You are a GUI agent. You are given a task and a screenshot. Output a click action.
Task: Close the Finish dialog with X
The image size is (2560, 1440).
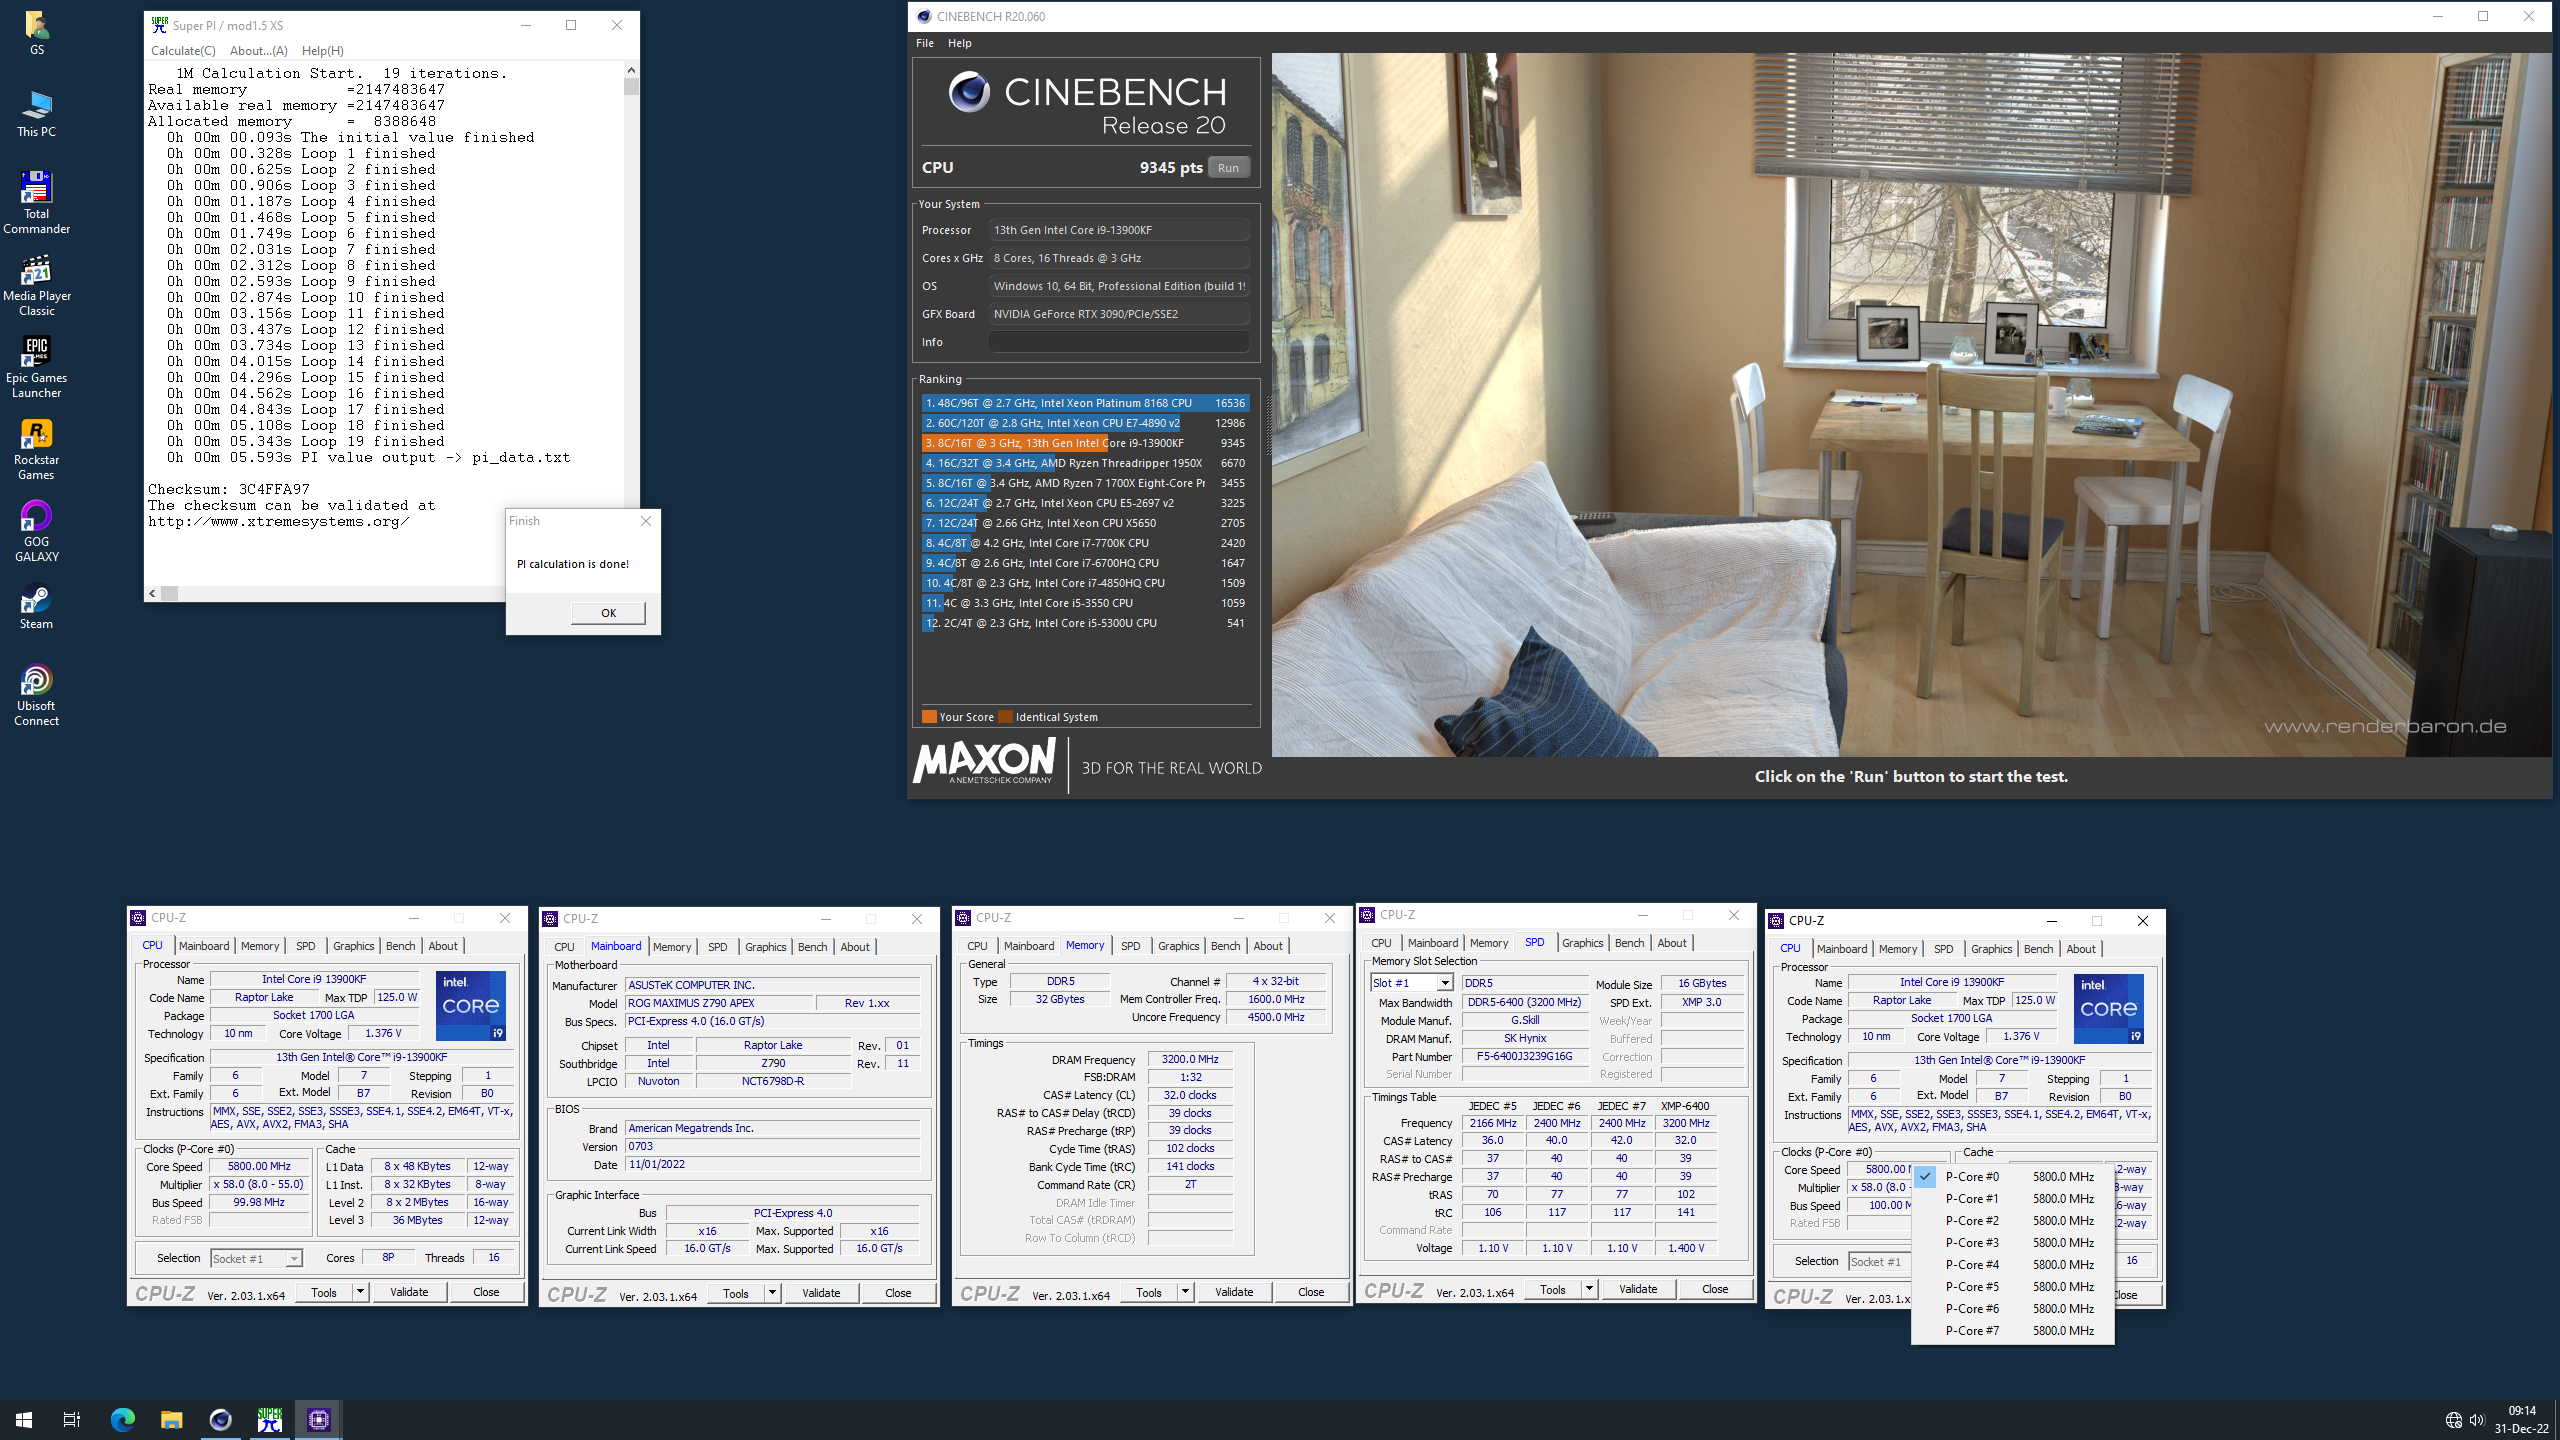pyautogui.click(x=646, y=521)
